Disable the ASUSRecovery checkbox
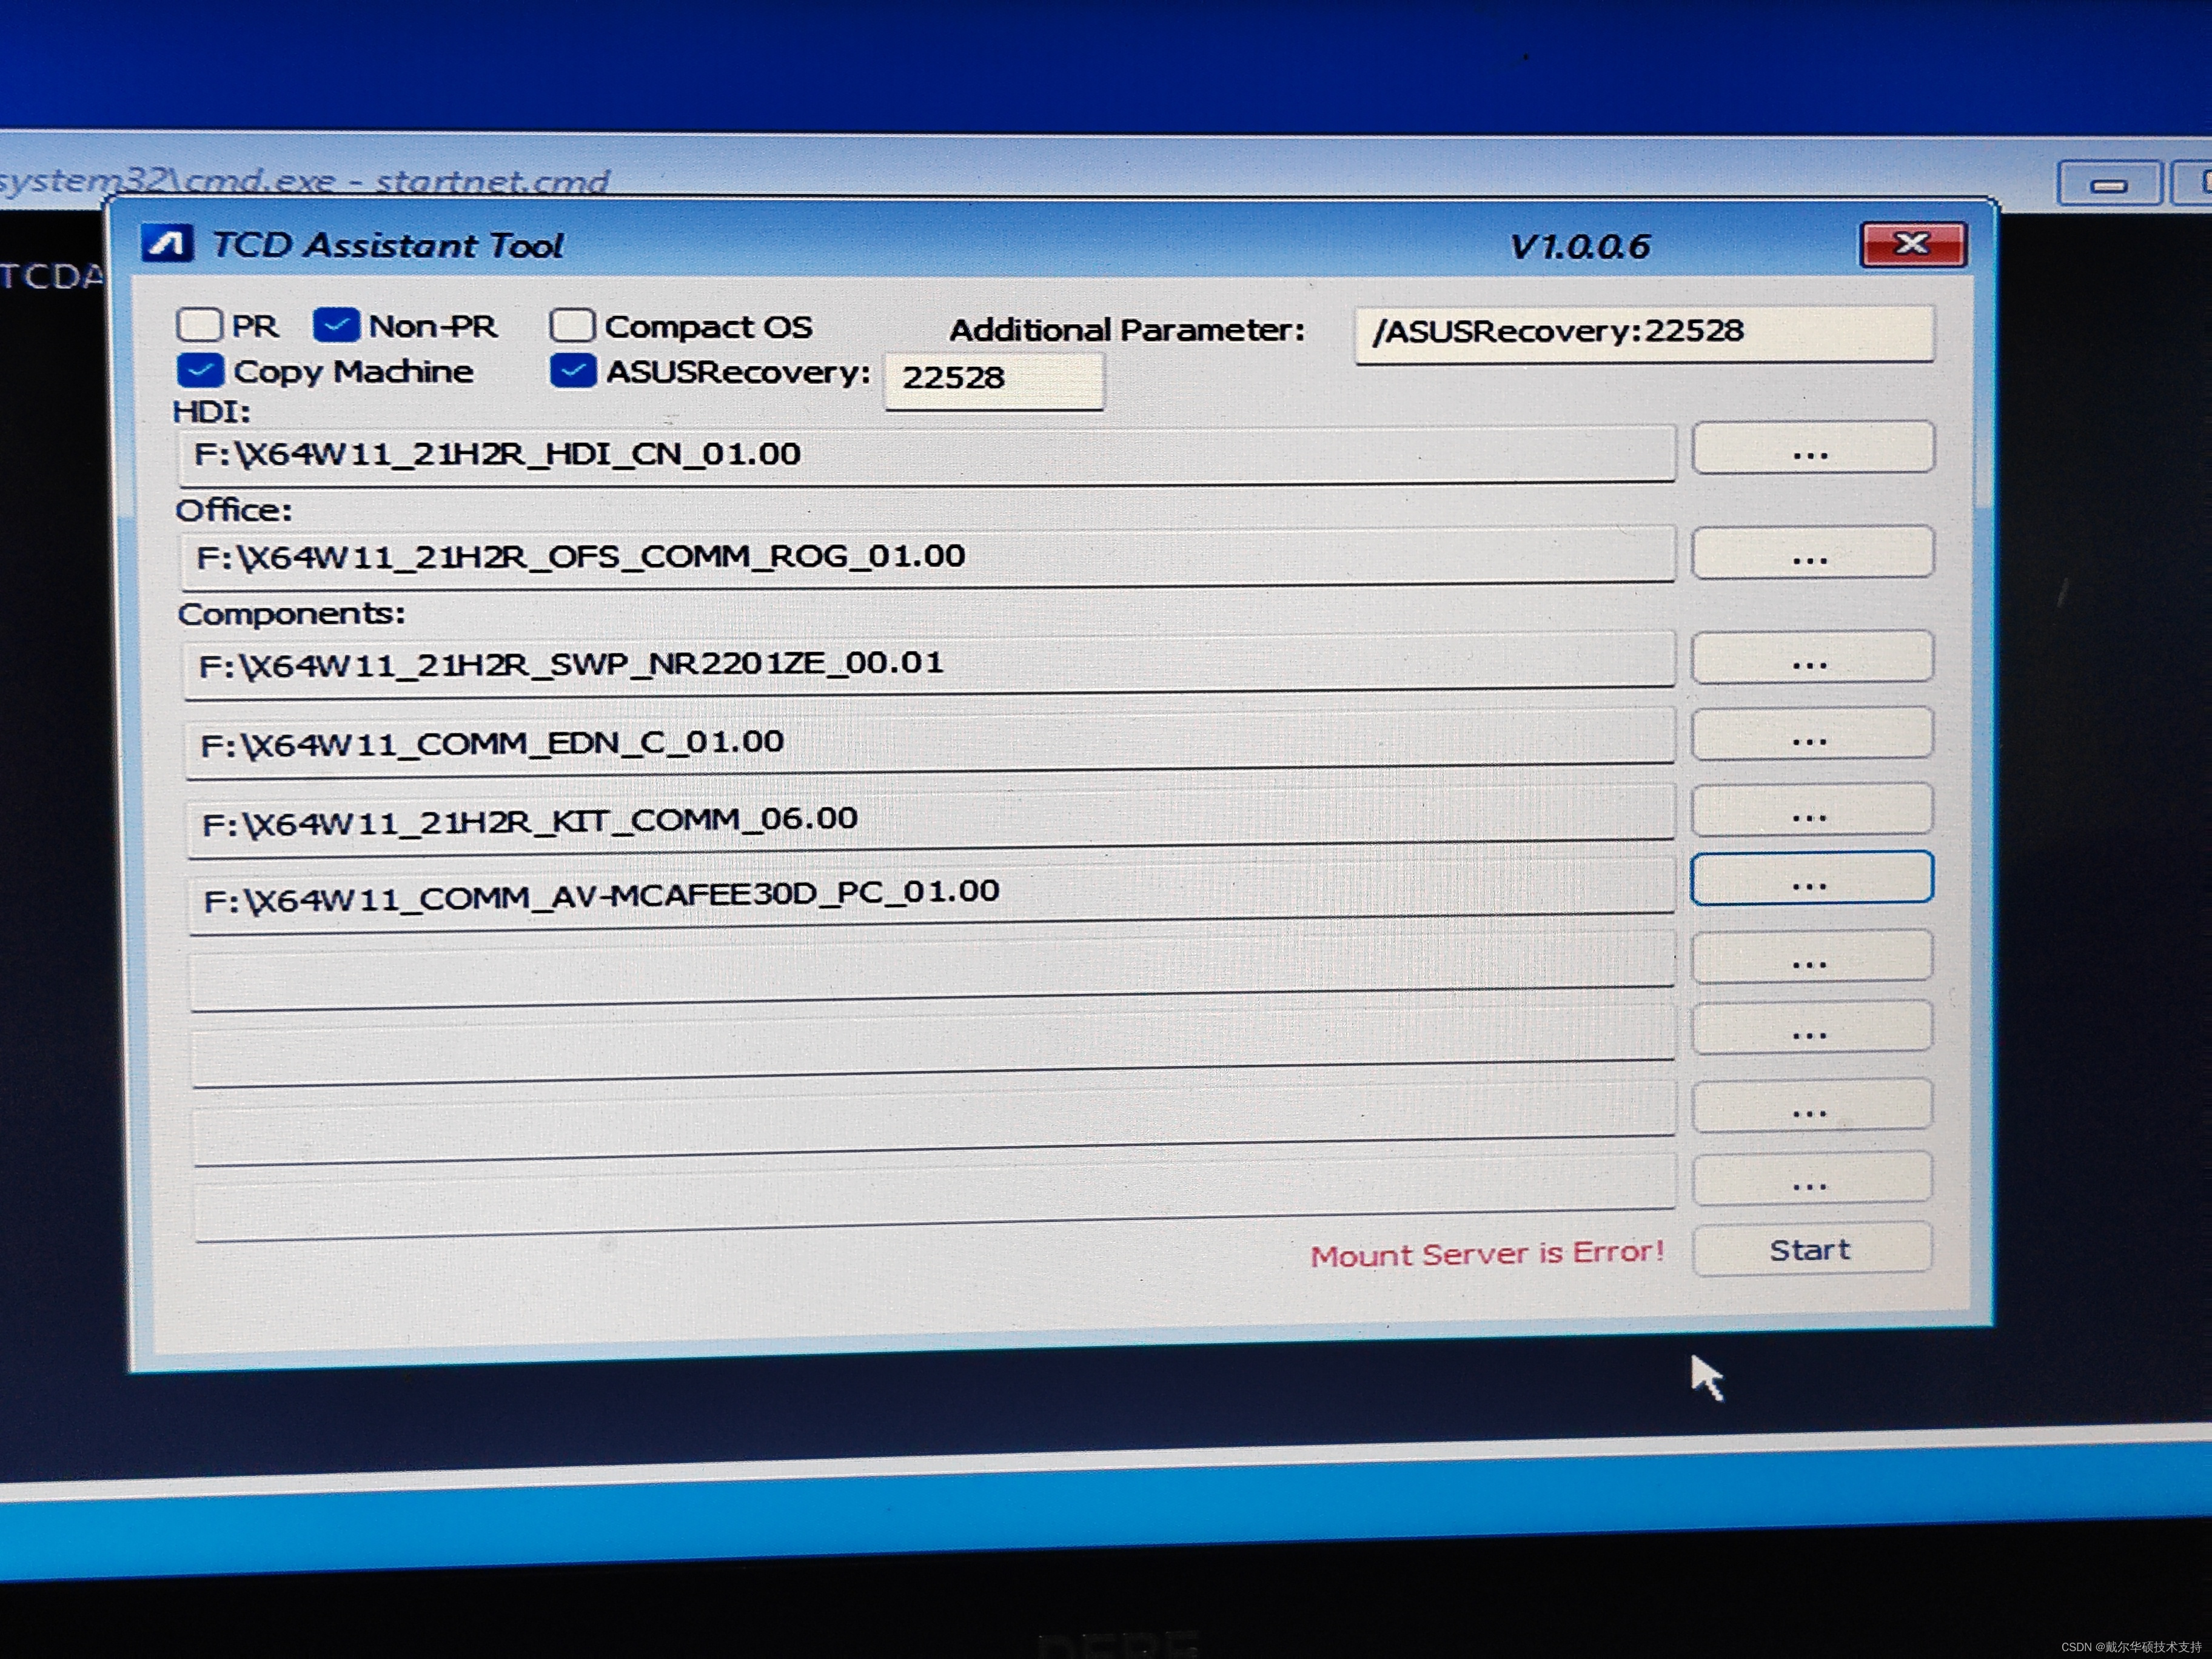 pyautogui.click(x=574, y=371)
